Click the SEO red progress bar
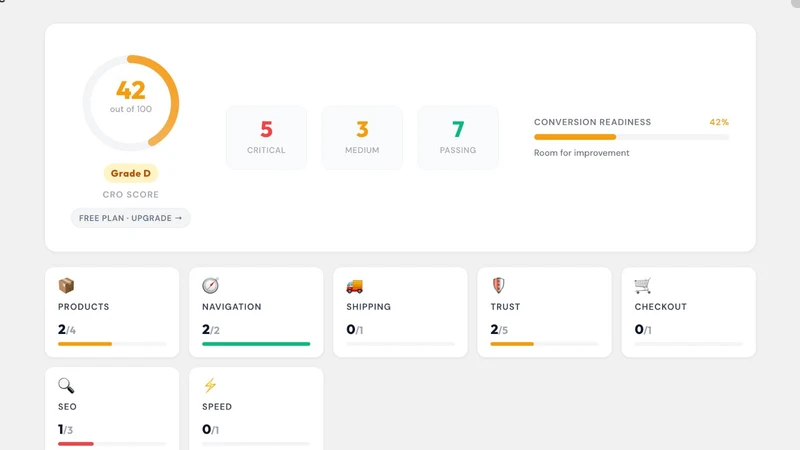The width and height of the screenshot is (800, 450). [x=112, y=444]
